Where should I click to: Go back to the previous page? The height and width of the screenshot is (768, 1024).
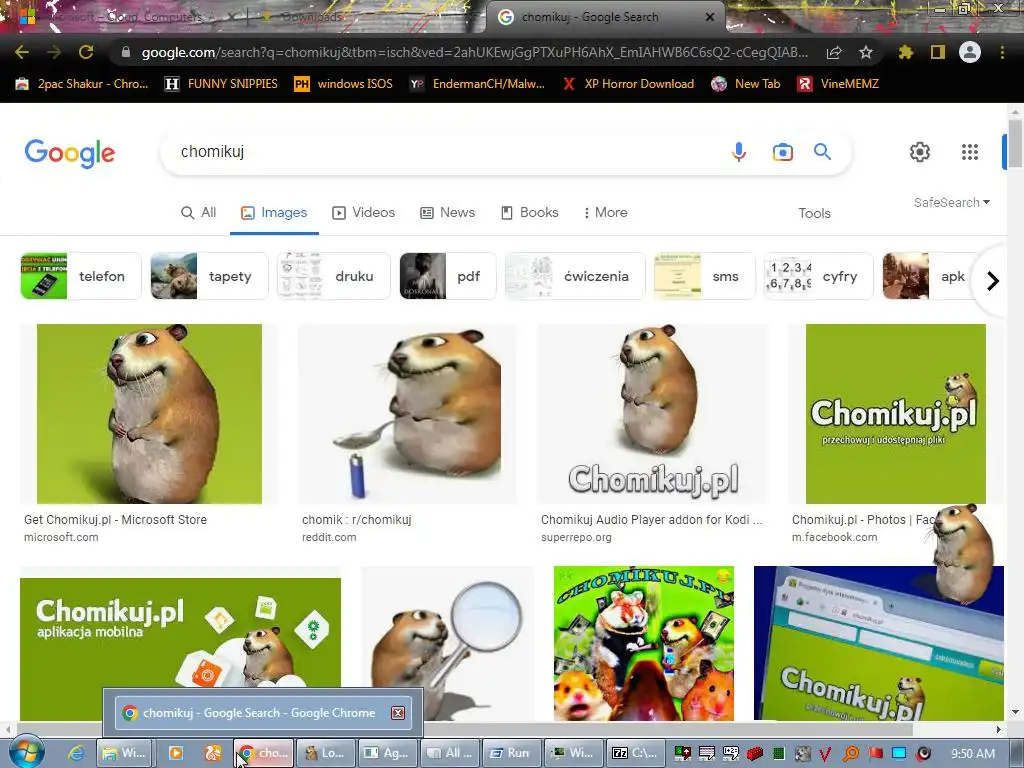click(22, 52)
